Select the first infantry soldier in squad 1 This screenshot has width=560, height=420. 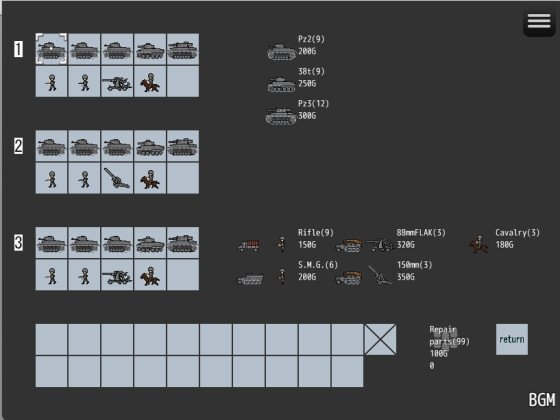click(x=51, y=81)
